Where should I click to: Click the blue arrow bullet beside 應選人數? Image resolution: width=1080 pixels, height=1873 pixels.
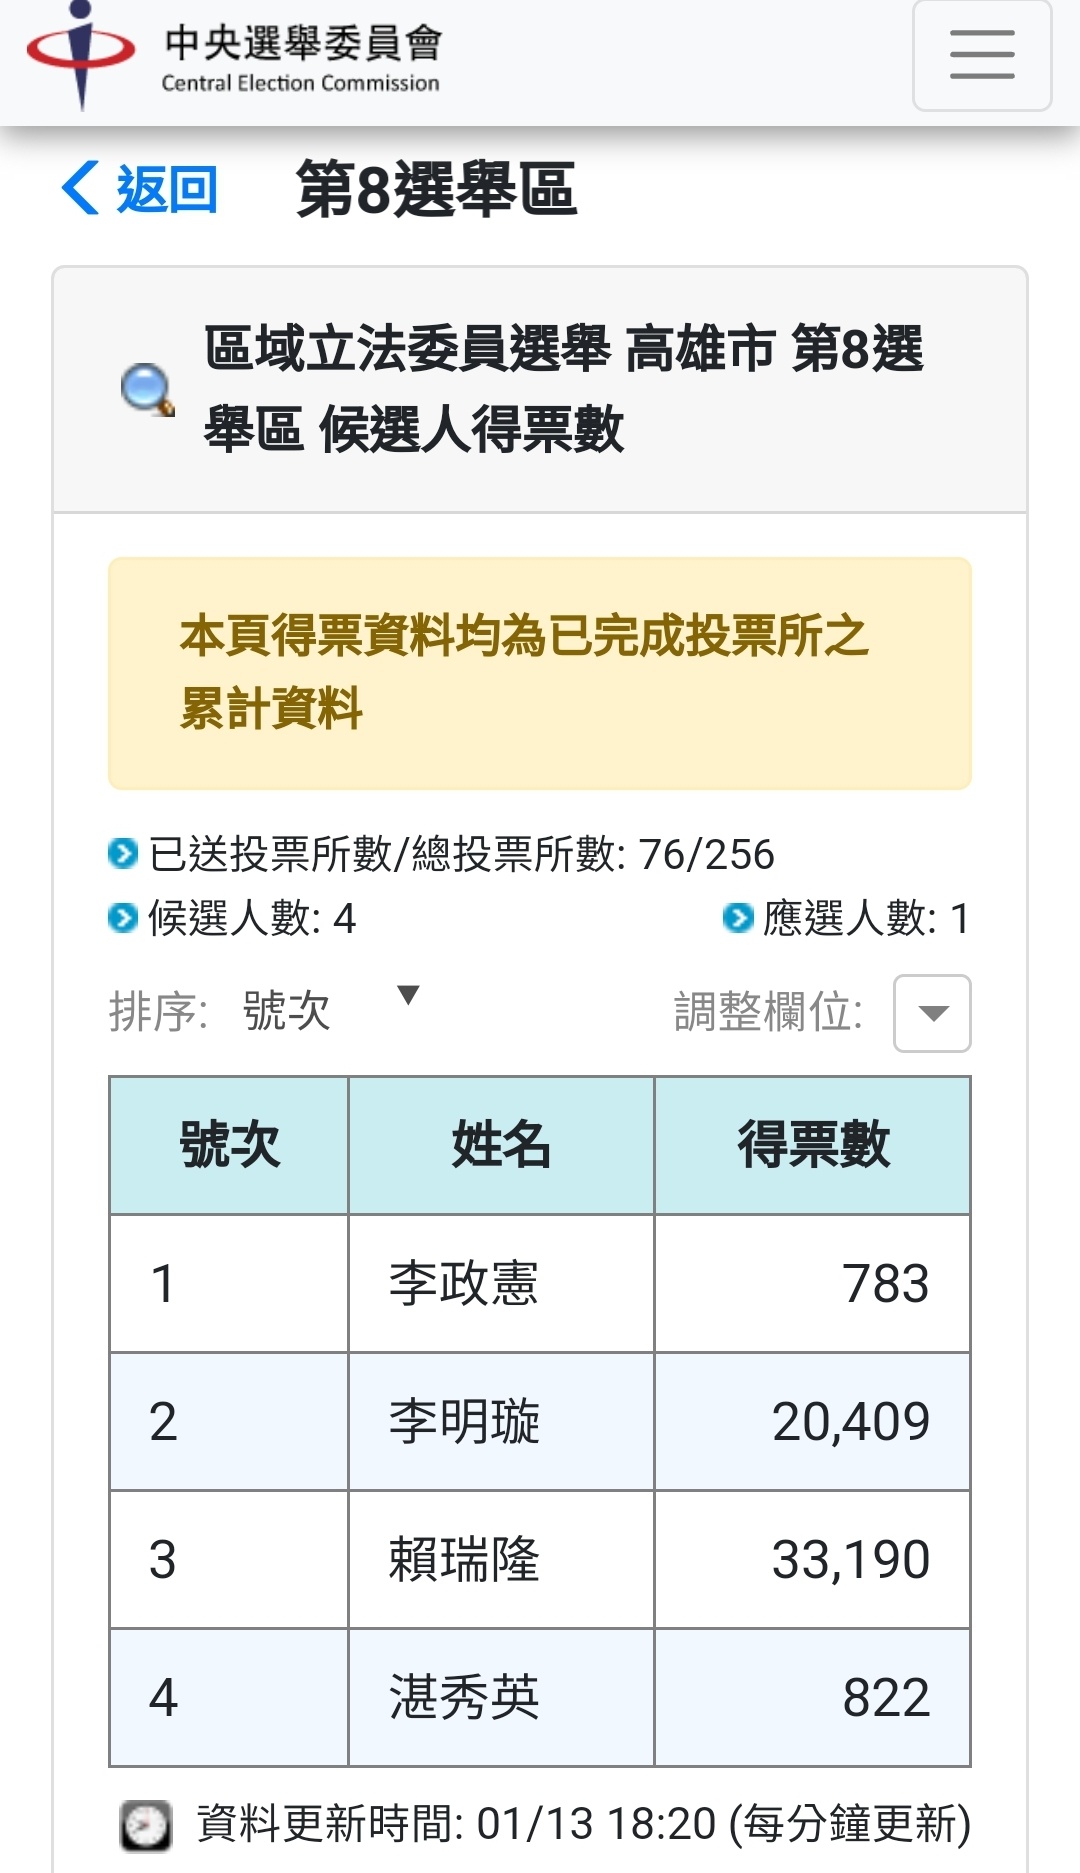737,917
